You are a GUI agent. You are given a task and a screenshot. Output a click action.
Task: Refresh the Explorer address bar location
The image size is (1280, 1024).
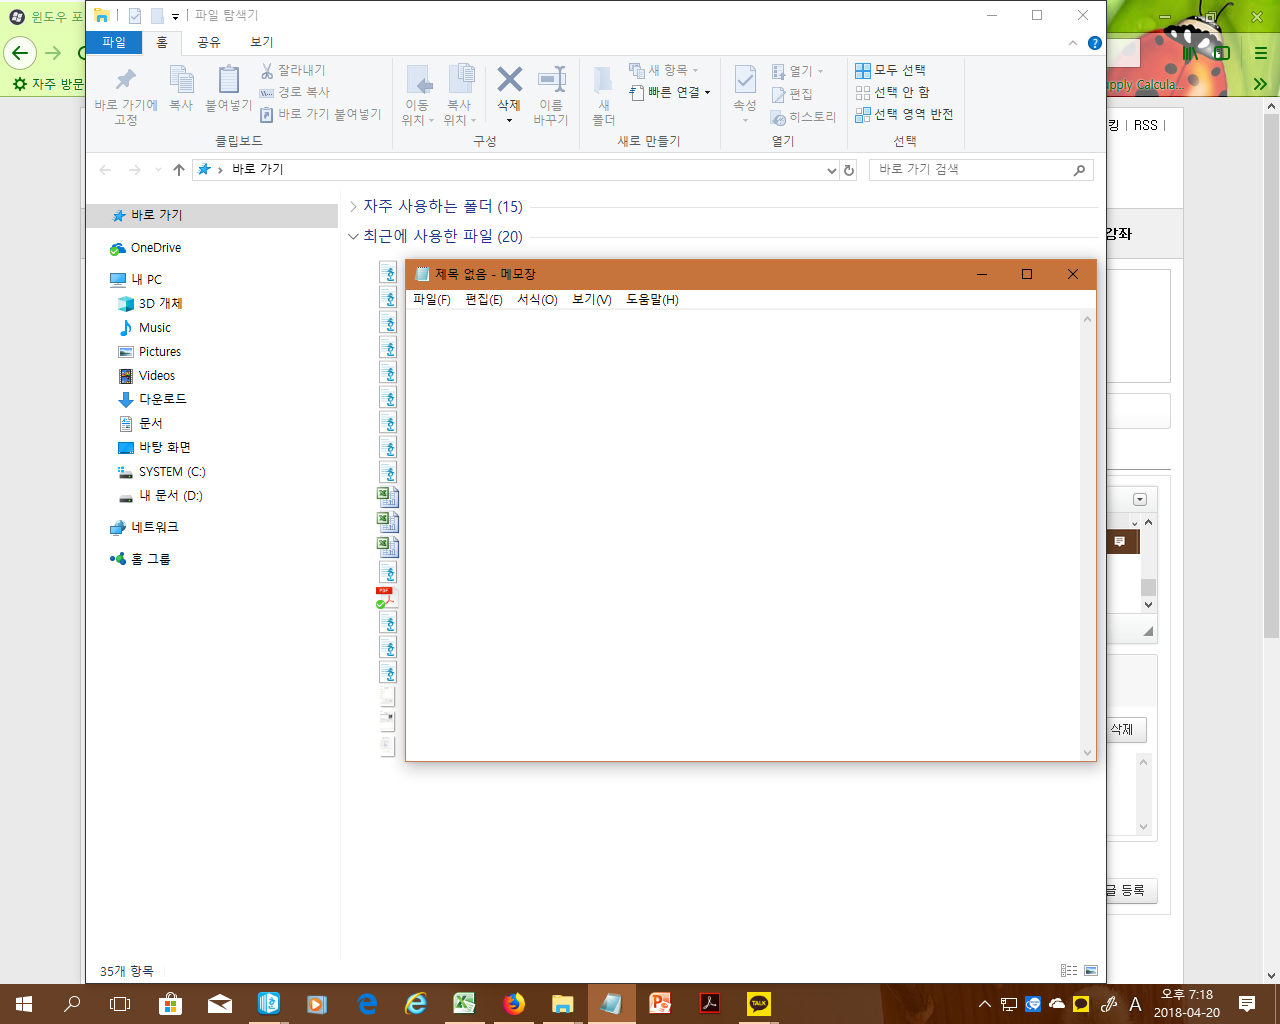(849, 170)
